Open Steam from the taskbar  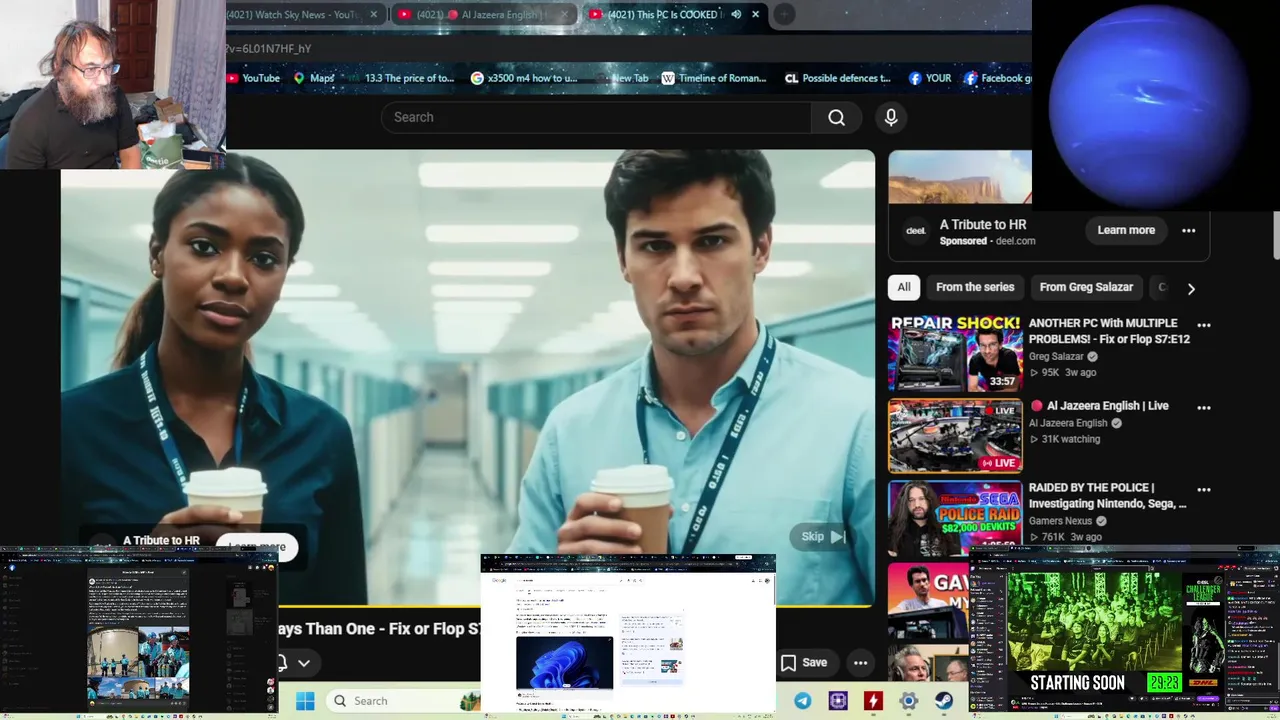click(x=944, y=701)
